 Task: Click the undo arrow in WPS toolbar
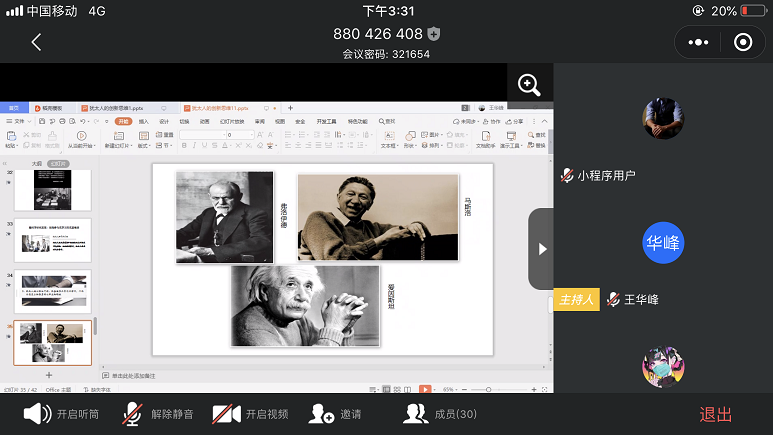[x=83, y=121]
